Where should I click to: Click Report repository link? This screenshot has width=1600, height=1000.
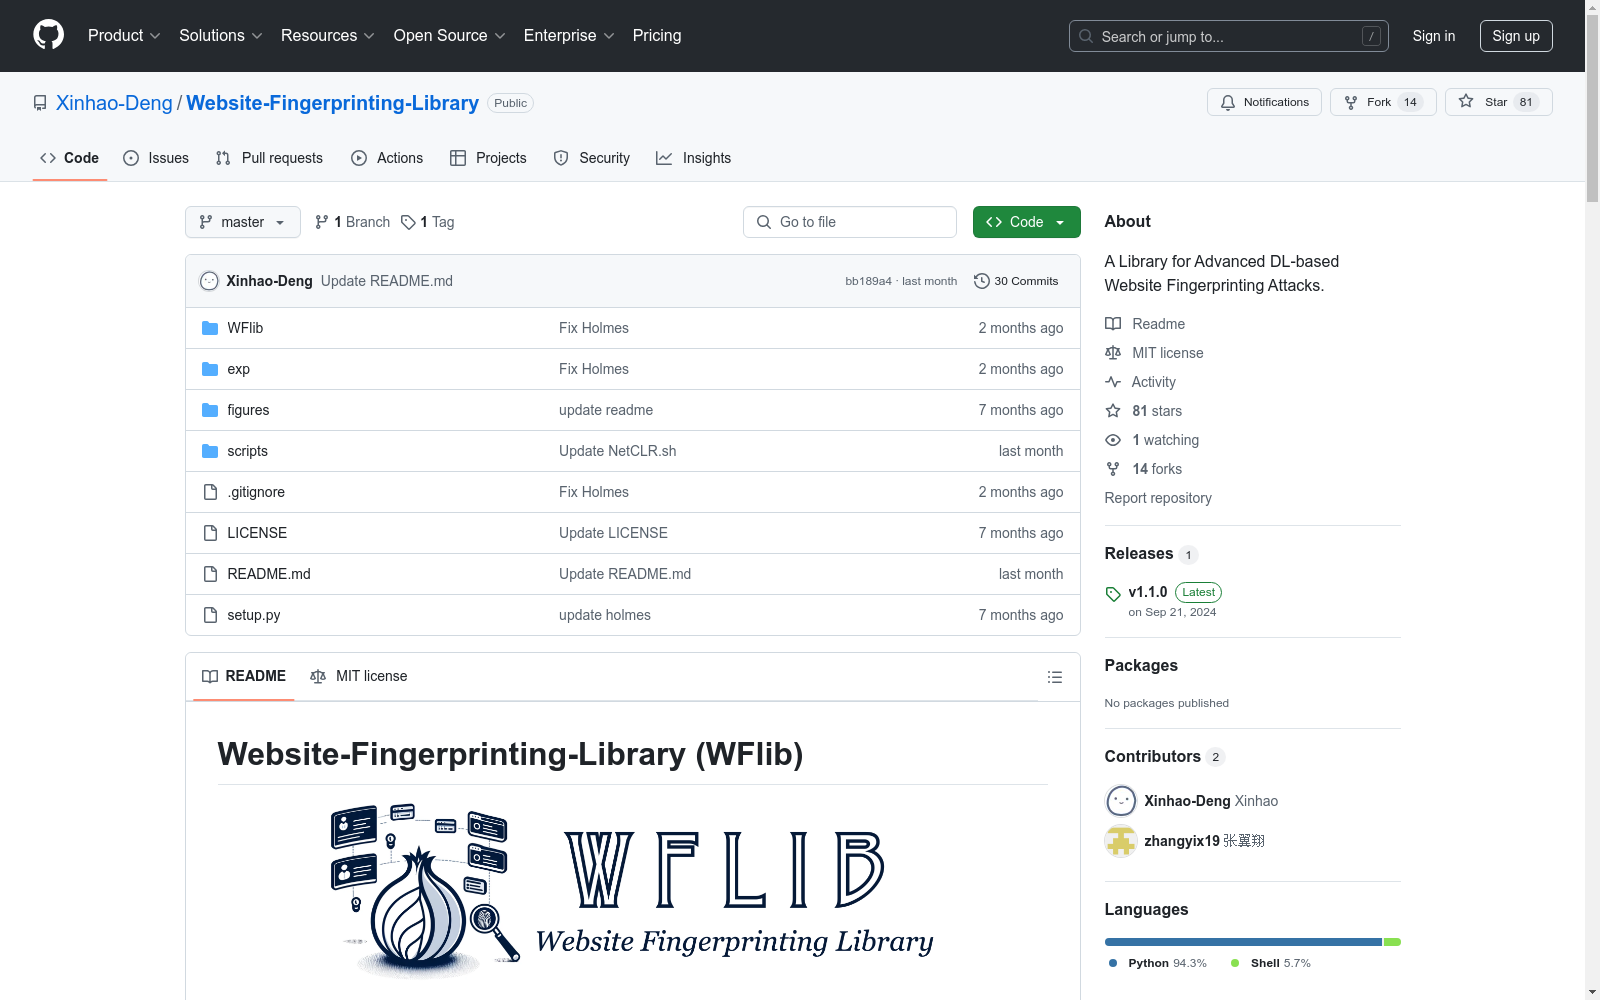point(1158,498)
